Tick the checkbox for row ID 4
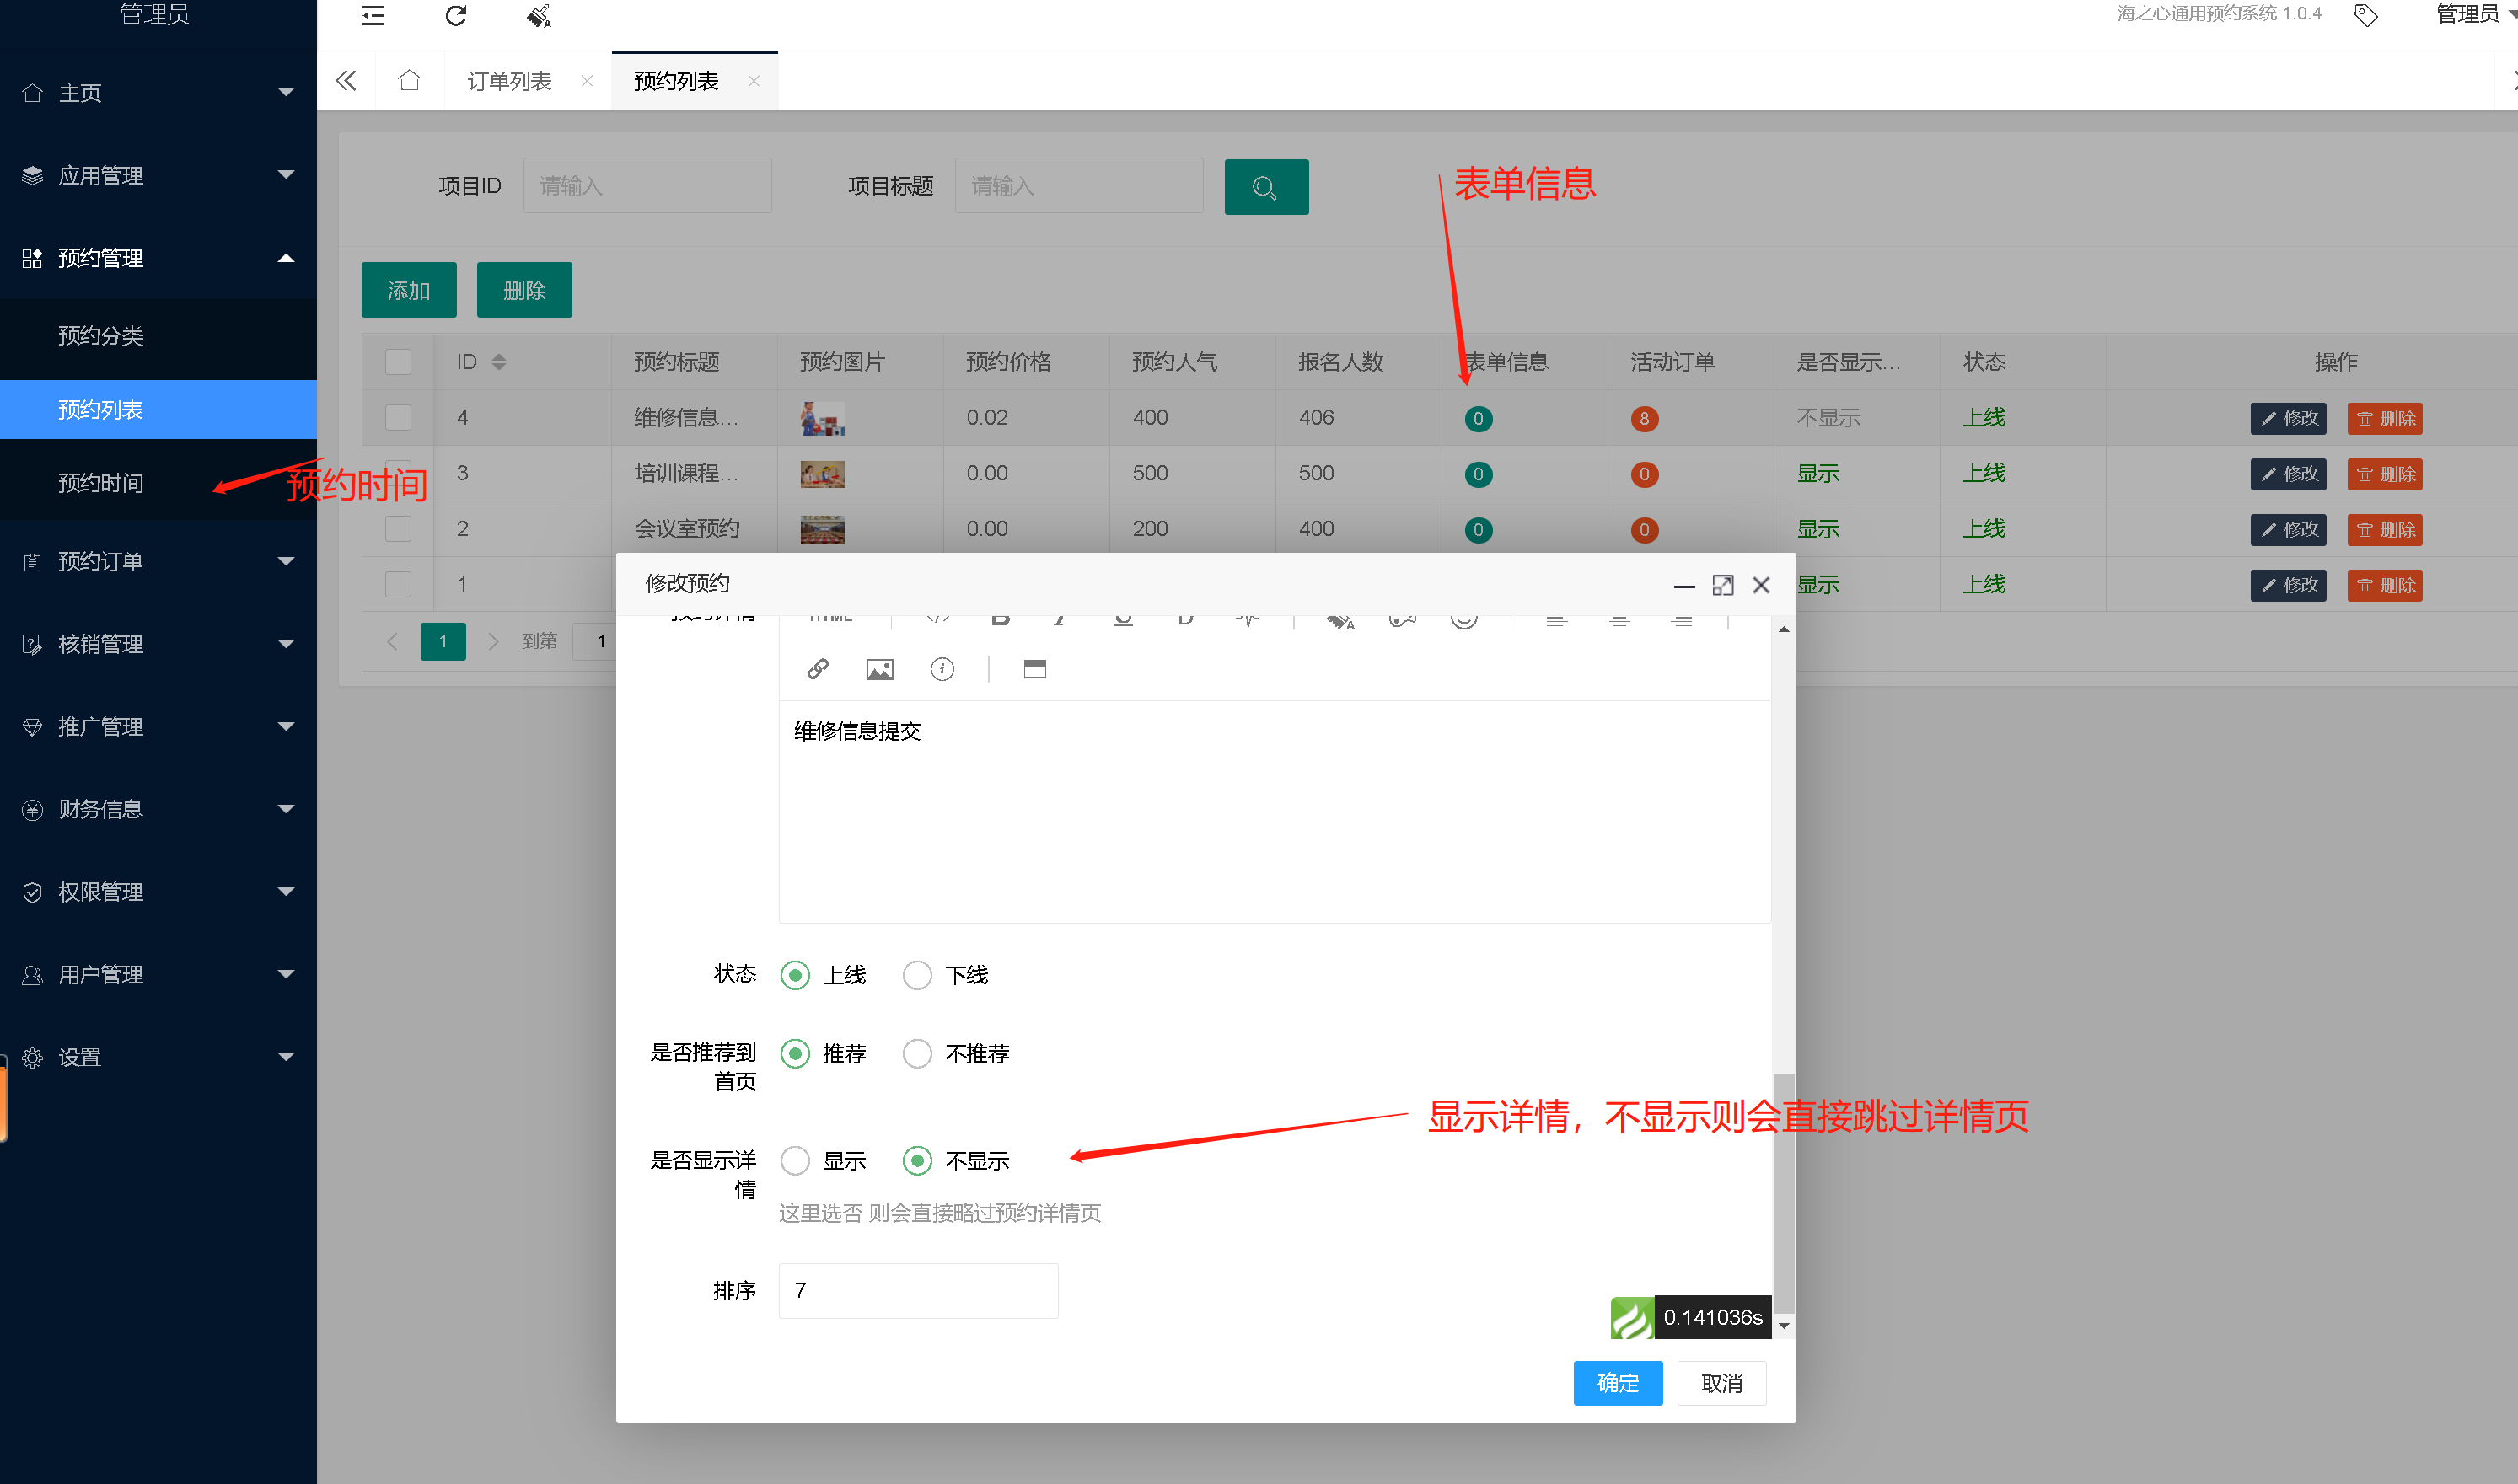 (398, 418)
